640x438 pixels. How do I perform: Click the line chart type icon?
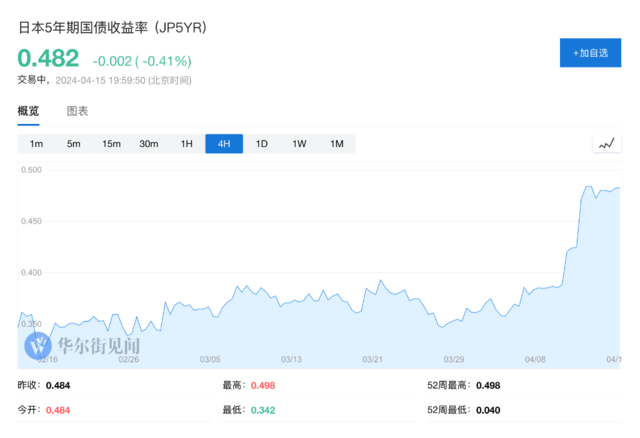point(606,144)
